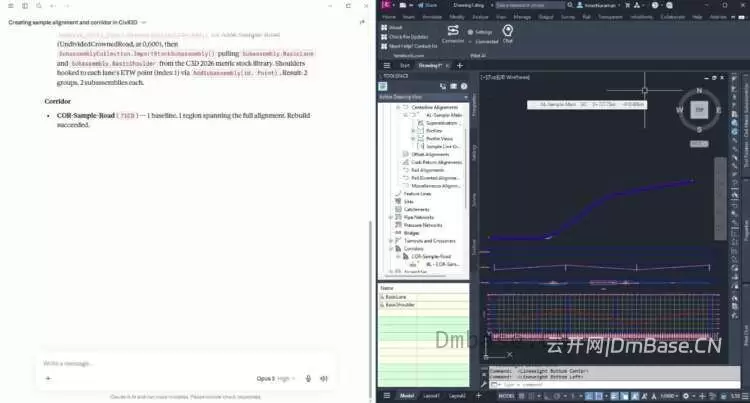This screenshot has height=403, width=750.
Task: Open the signed-in user account menu
Action: 599,5
